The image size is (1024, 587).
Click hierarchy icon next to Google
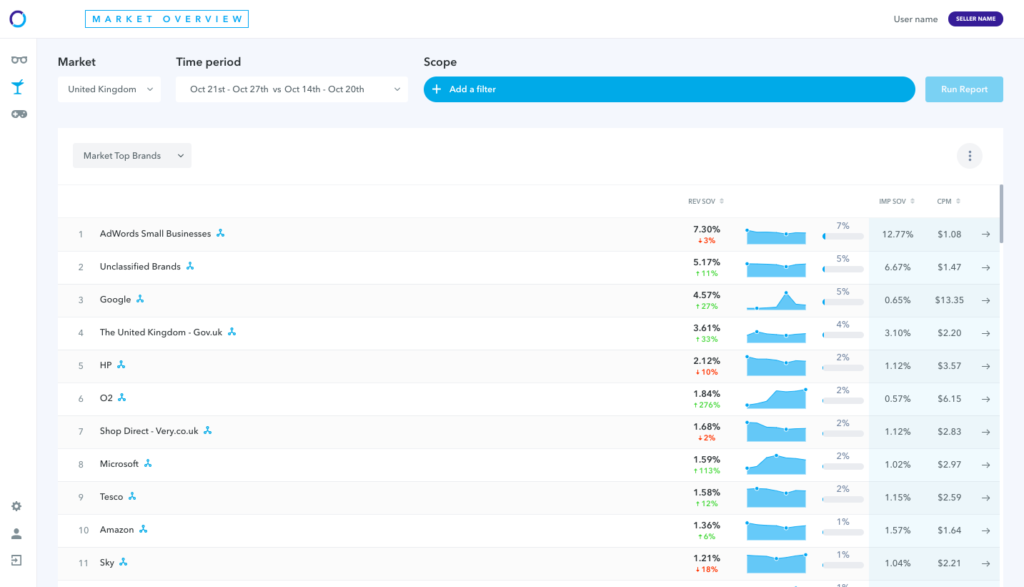click(x=140, y=299)
